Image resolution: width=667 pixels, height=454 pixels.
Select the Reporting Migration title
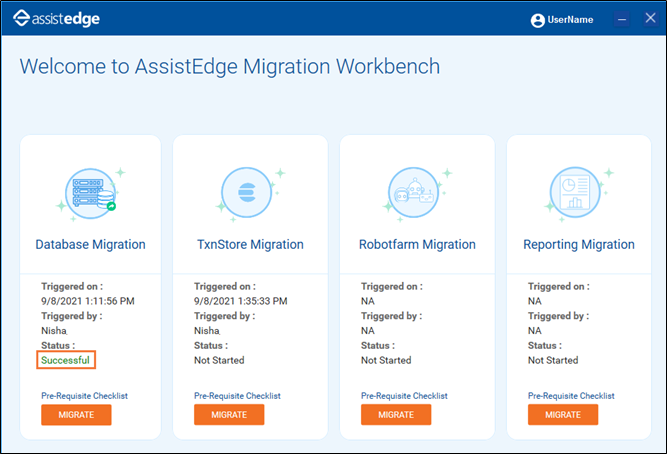pyautogui.click(x=579, y=245)
